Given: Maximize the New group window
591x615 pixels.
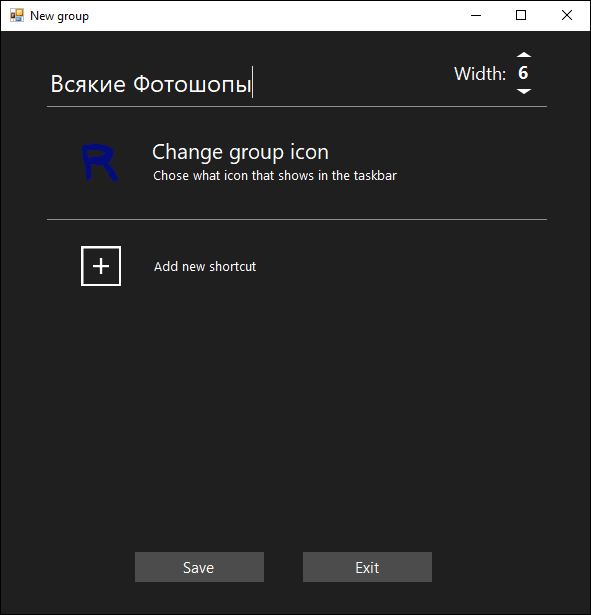Looking at the screenshot, I should point(521,16).
